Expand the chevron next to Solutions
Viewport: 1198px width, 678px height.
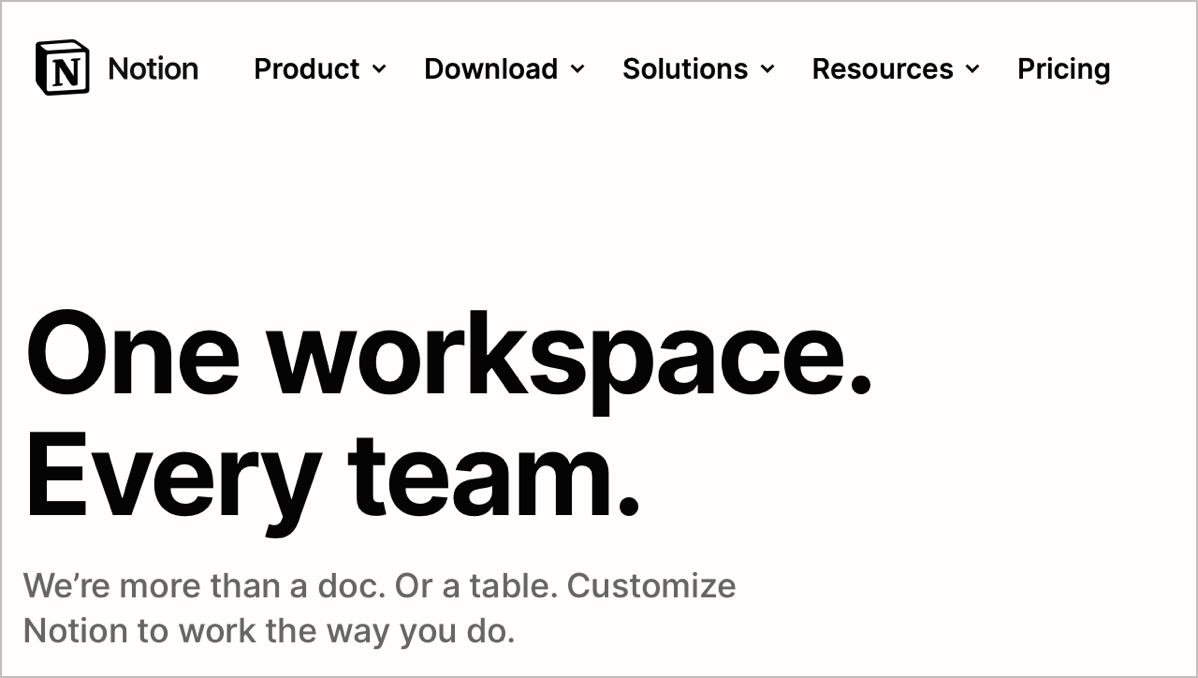[767, 70]
